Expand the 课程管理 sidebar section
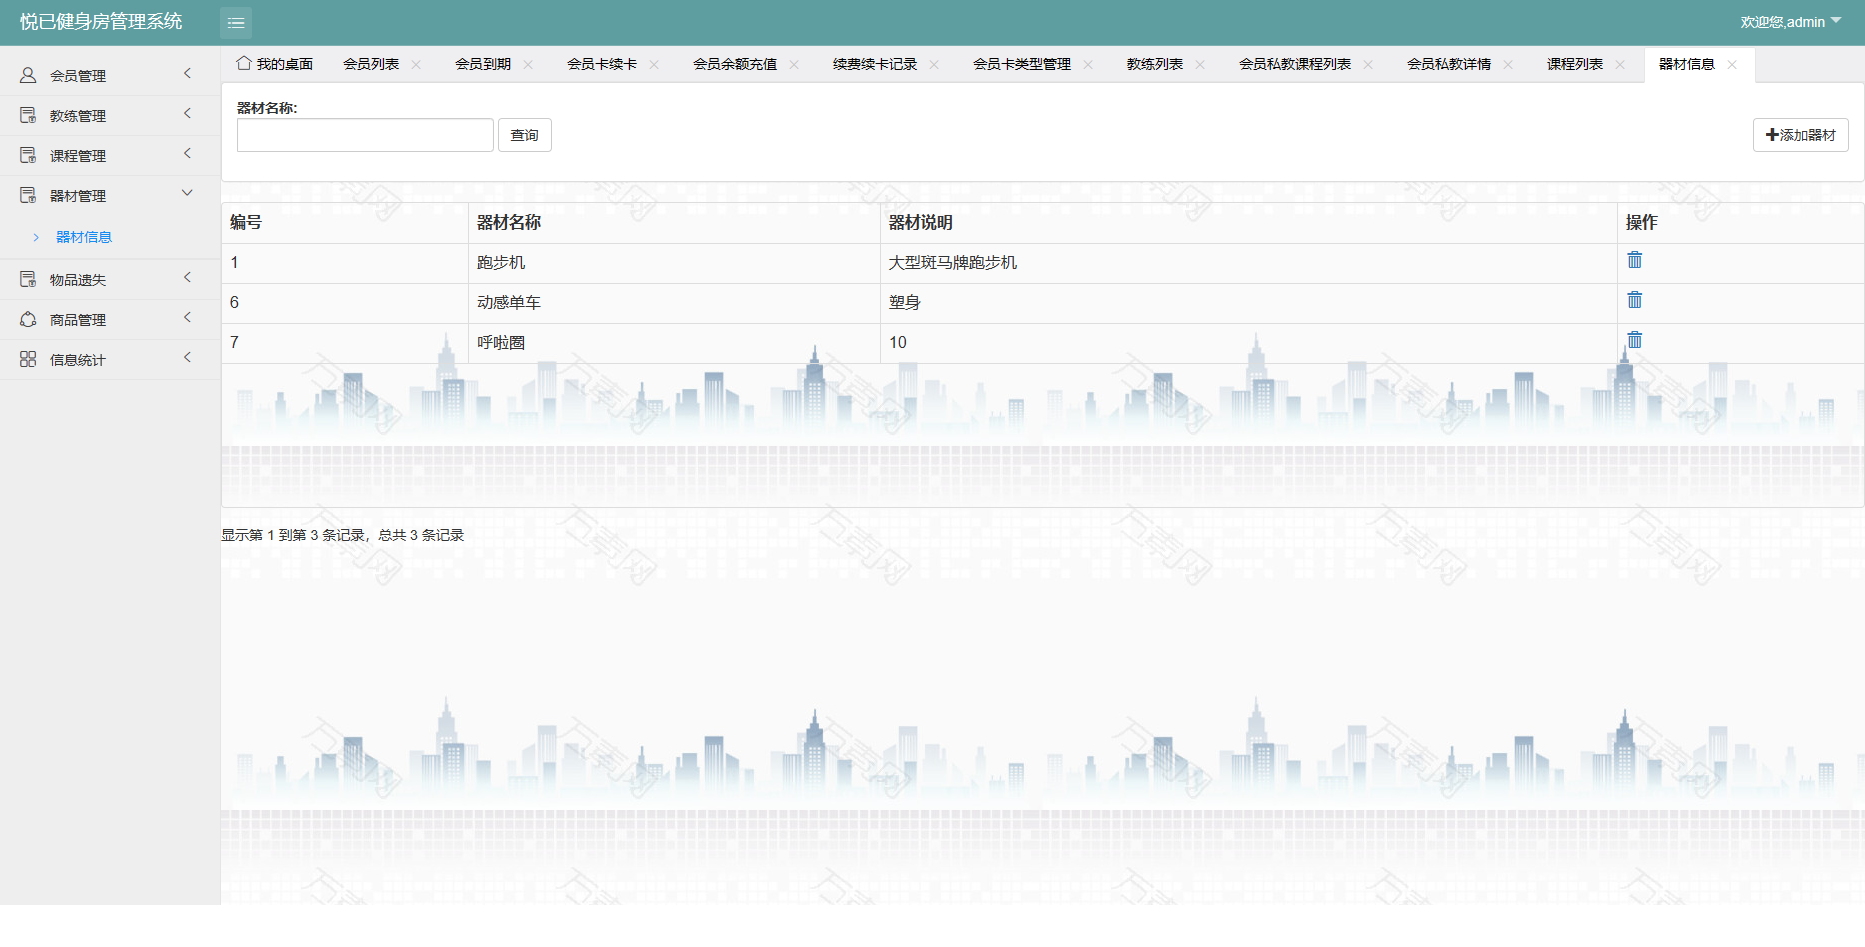The image size is (1865, 947). click(x=110, y=155)
